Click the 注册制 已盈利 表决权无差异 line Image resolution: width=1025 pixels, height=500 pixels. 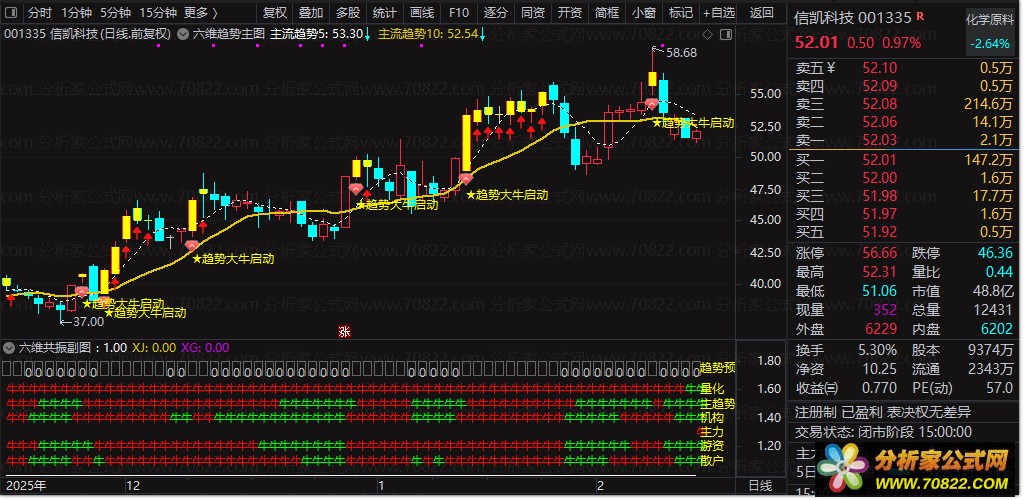882,412
